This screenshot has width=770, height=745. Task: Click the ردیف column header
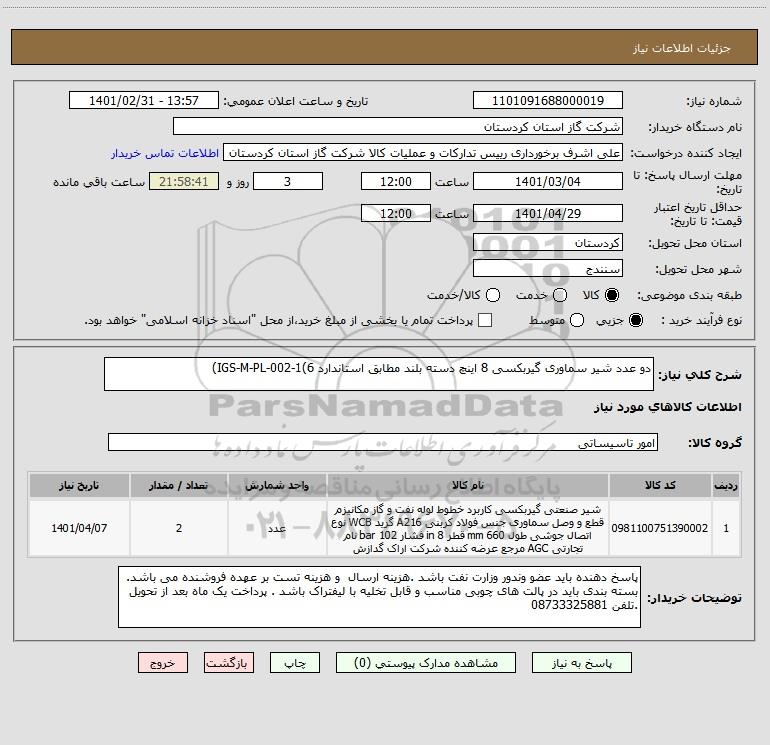726,485
